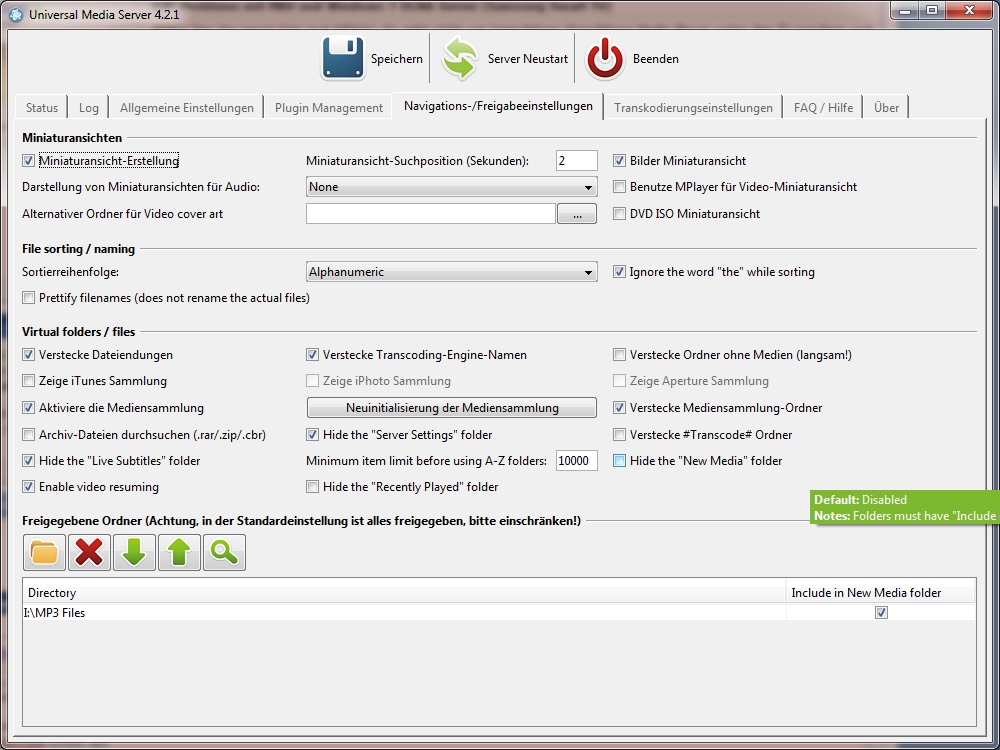Click the magnifier scan folders icon

click(224, 552)
